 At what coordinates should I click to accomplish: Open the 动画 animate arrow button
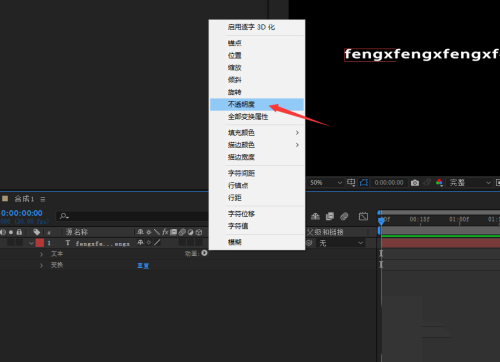204,253
